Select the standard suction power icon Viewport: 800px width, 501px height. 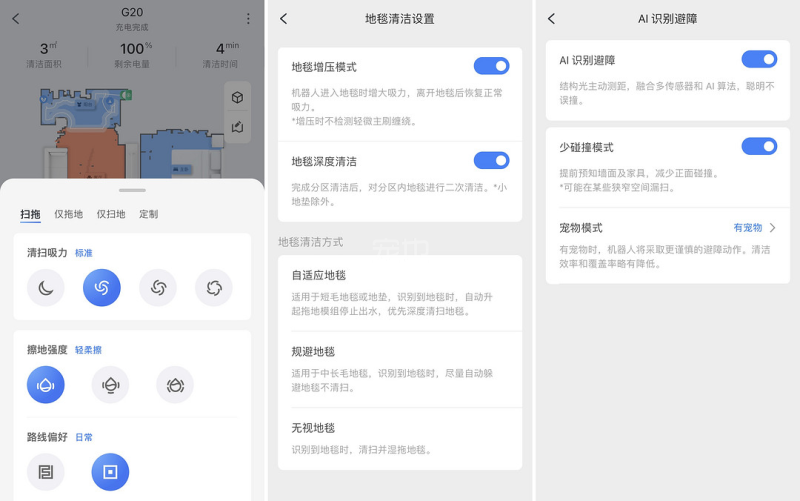[x=102, y=288]
